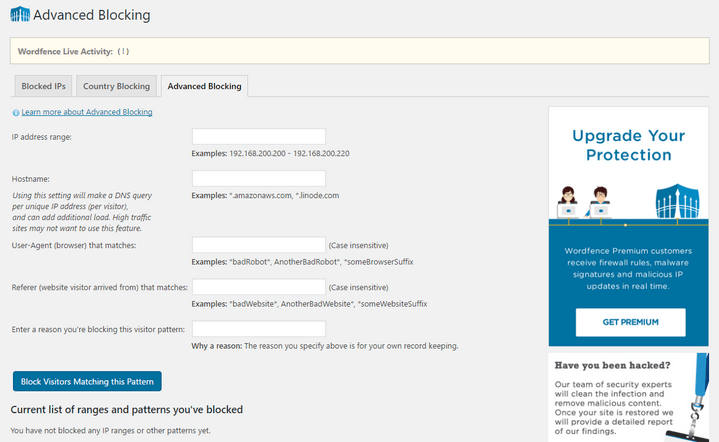Select the Advanced Blocking tab
Viewport: 719px width, 442px height.
(x=205, y=86)
